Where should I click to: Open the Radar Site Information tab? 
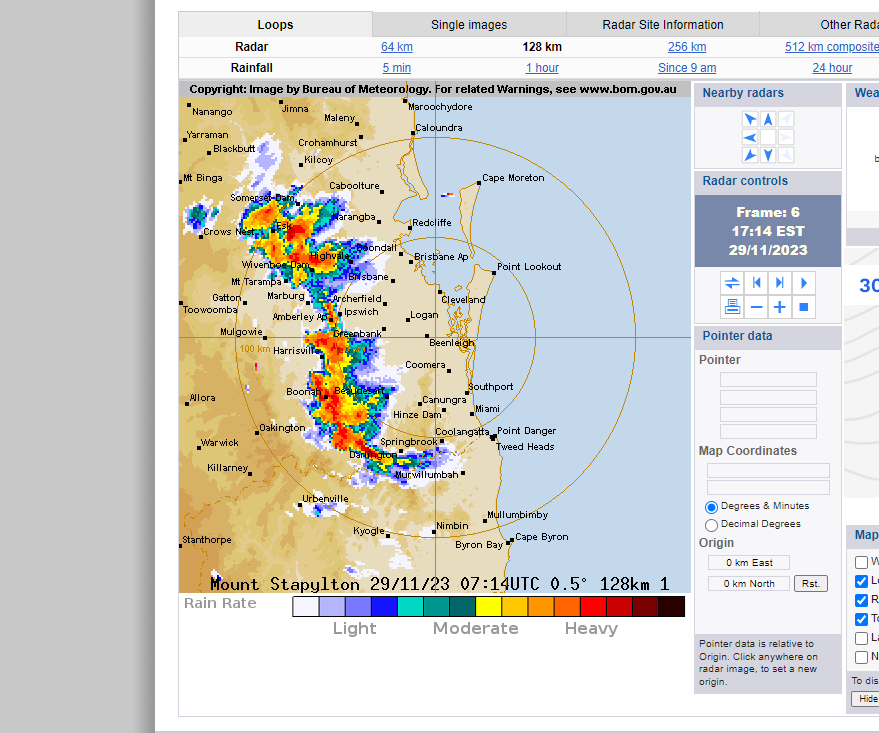click(663, 25)
